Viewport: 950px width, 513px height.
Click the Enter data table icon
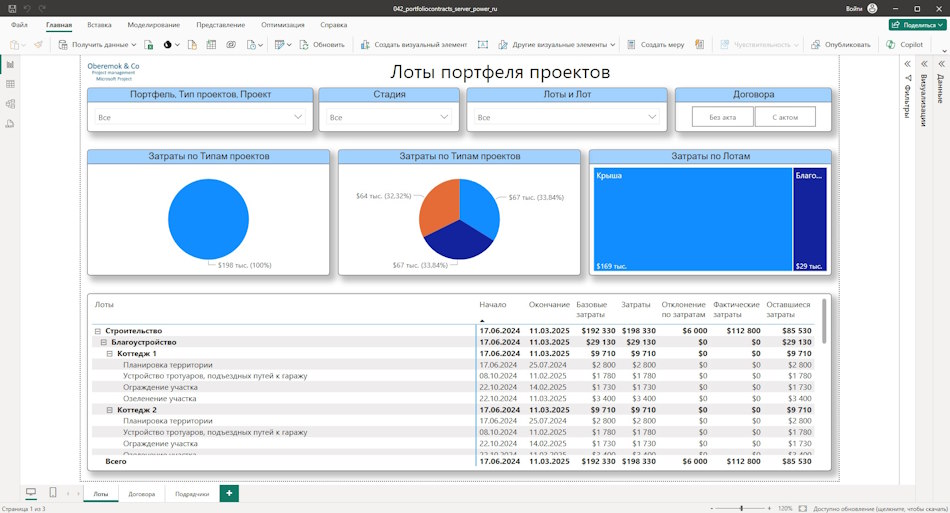tap(211, 44)
